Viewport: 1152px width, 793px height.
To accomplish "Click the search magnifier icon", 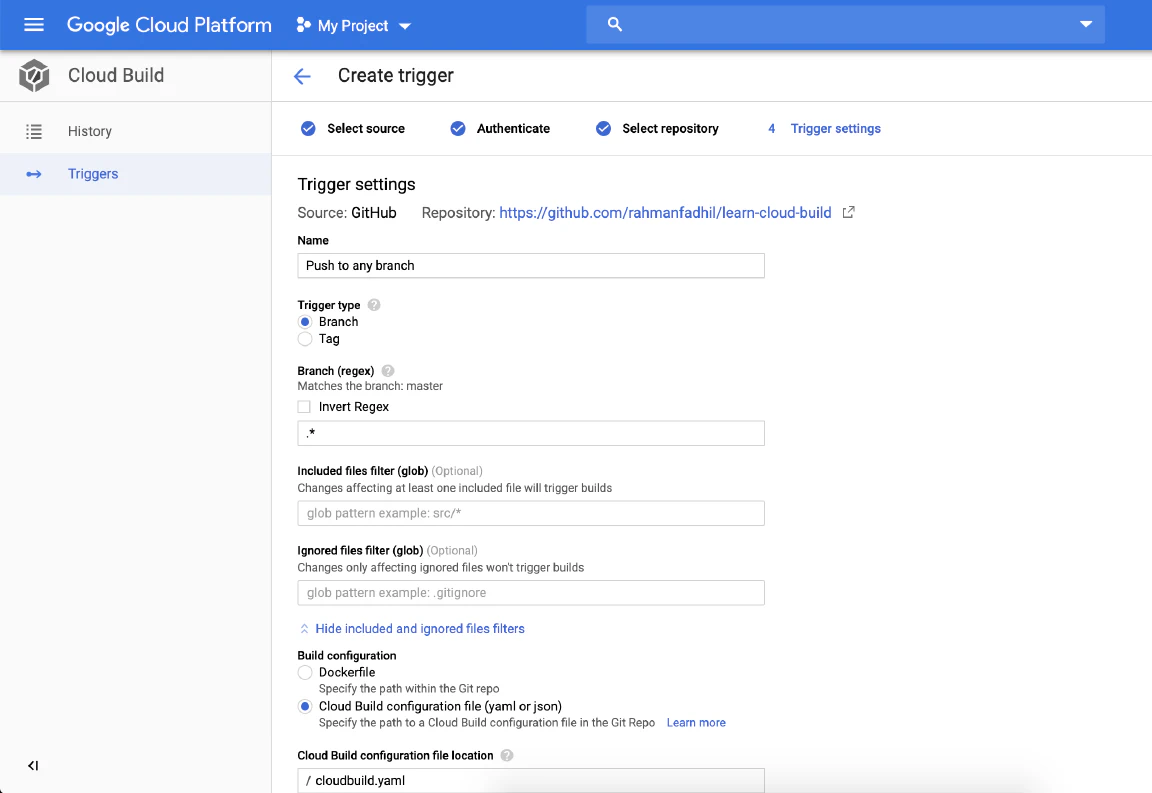I will pyautogui.click(x=615, y=25).
